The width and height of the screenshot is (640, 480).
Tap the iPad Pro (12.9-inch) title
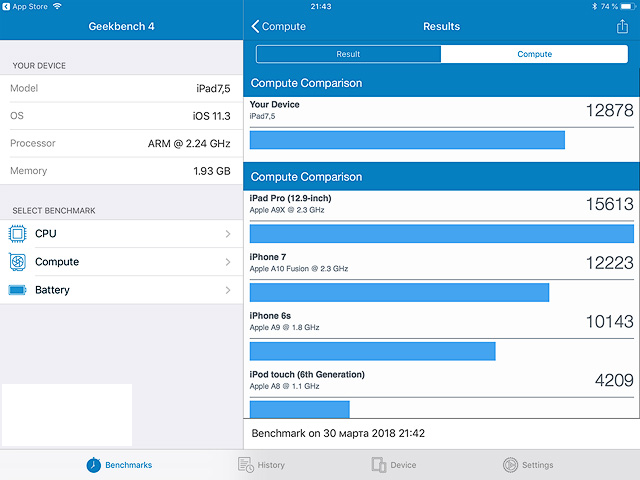click(x=290, y=198)
